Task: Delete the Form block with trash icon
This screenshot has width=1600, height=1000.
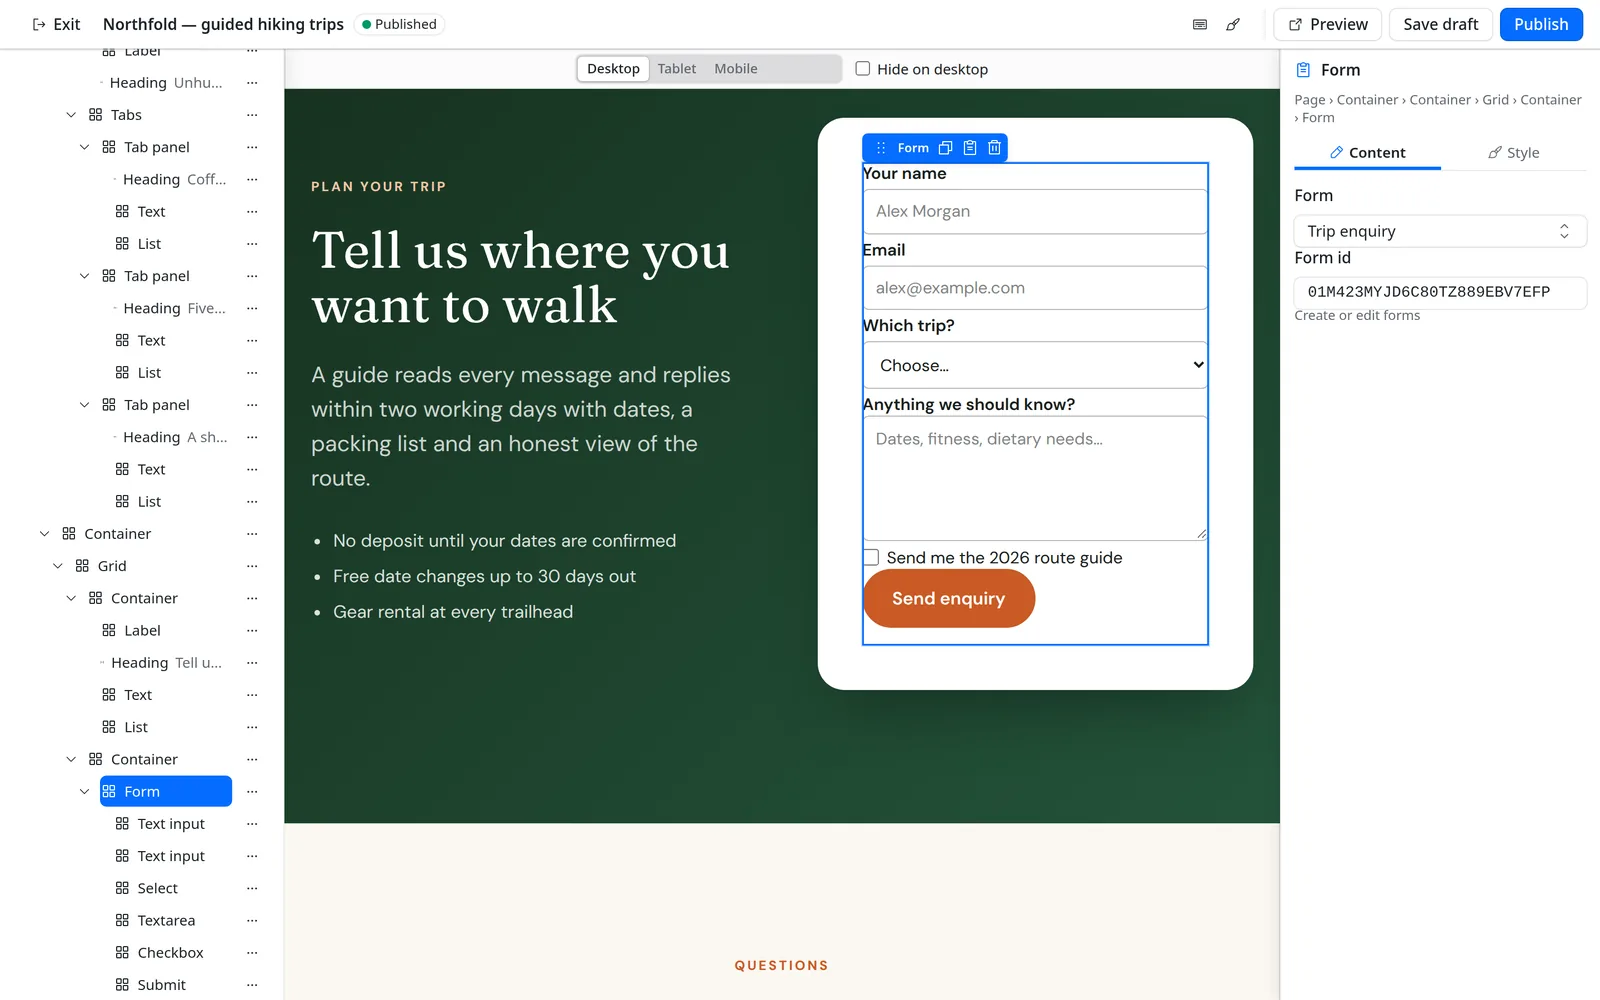Action: pyautogui.click(x=994, y=148)
